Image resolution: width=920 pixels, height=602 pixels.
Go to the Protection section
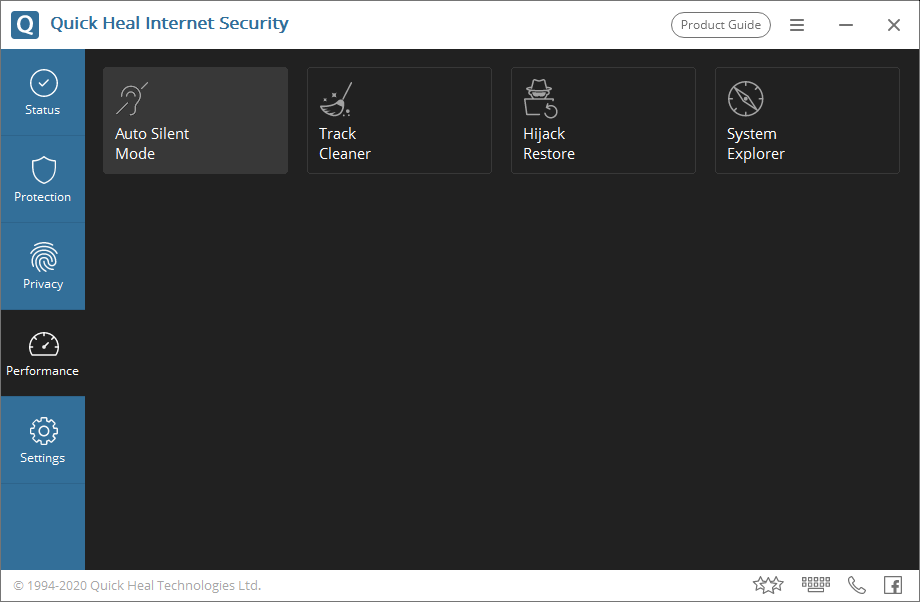[42, 180]
